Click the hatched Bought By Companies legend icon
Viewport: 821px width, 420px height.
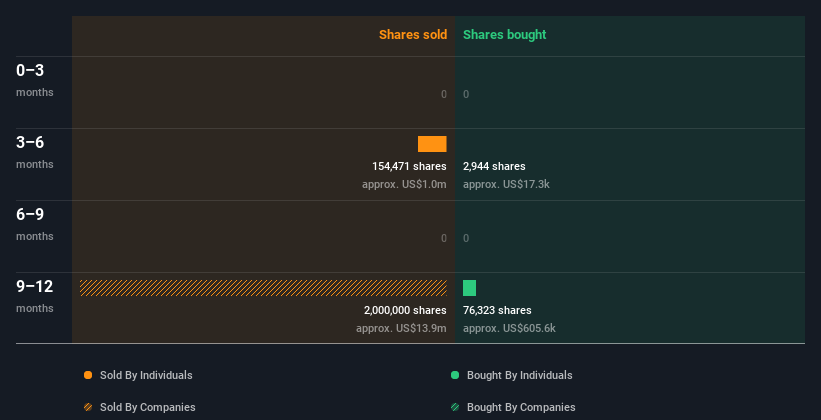point(455,407)
